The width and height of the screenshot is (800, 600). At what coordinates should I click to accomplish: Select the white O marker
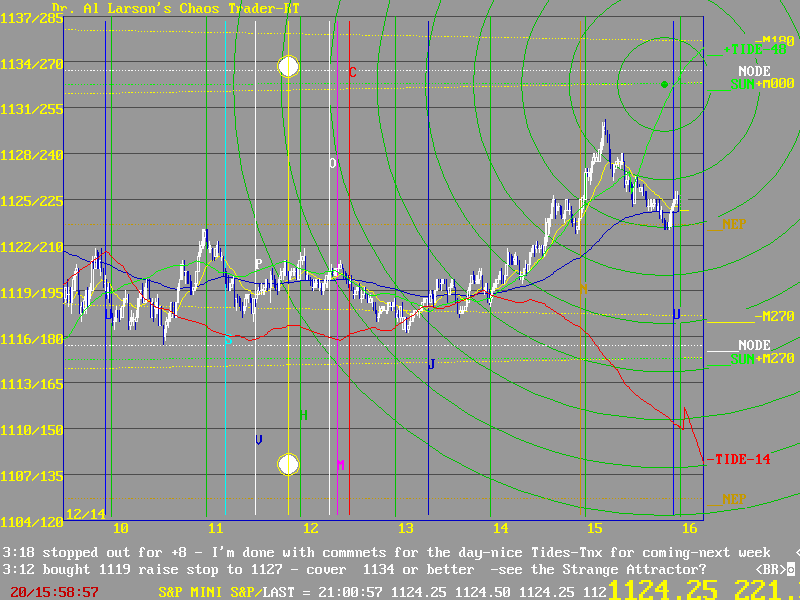(x=333, y=163)
